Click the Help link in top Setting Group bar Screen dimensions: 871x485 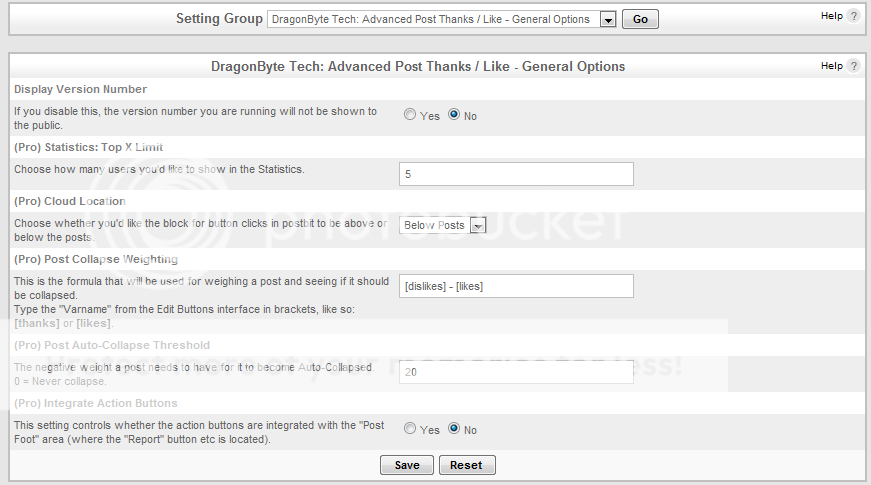(832, 16)
